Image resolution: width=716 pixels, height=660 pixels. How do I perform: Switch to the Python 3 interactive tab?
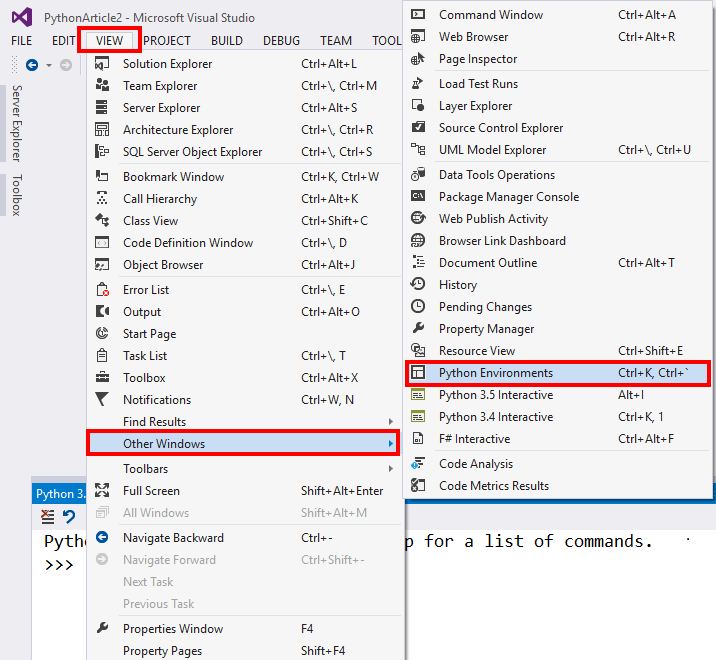59,494
